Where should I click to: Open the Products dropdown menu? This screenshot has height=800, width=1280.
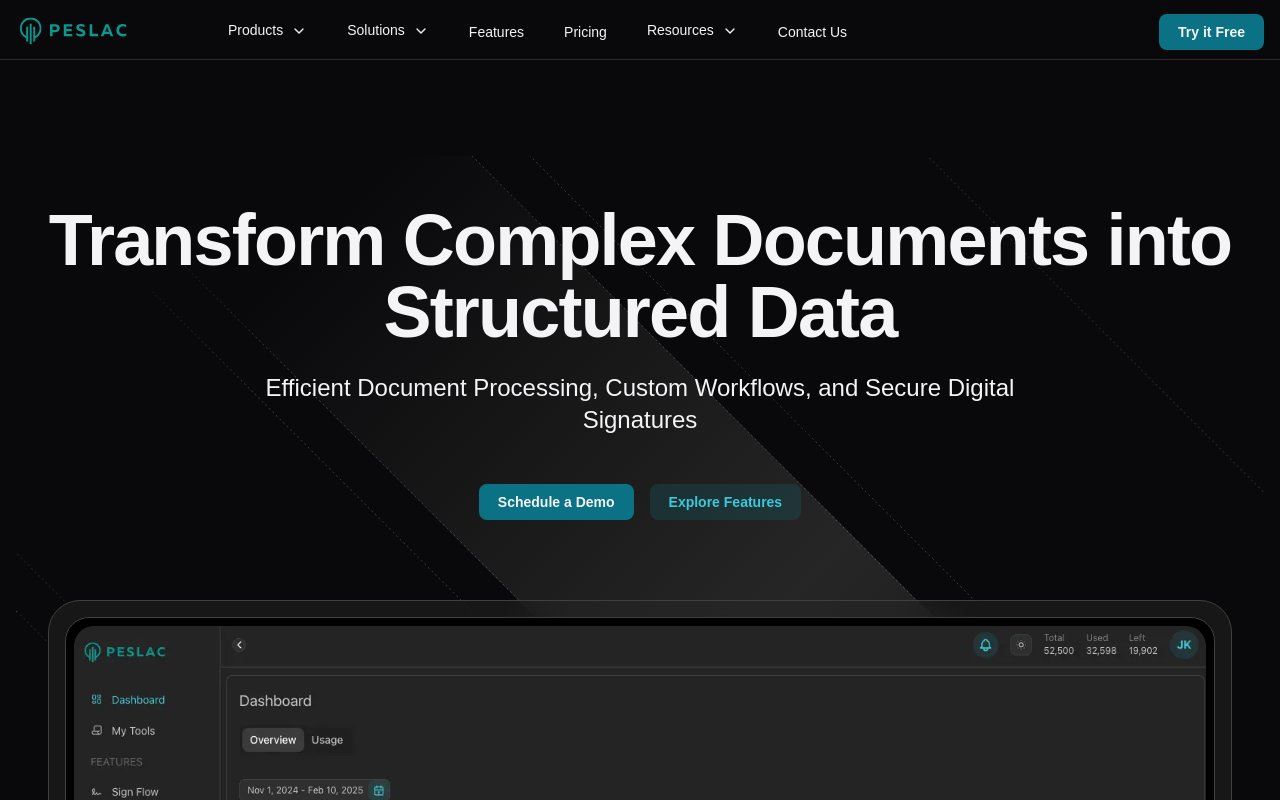pyautogui.click(x=266, y=30)
